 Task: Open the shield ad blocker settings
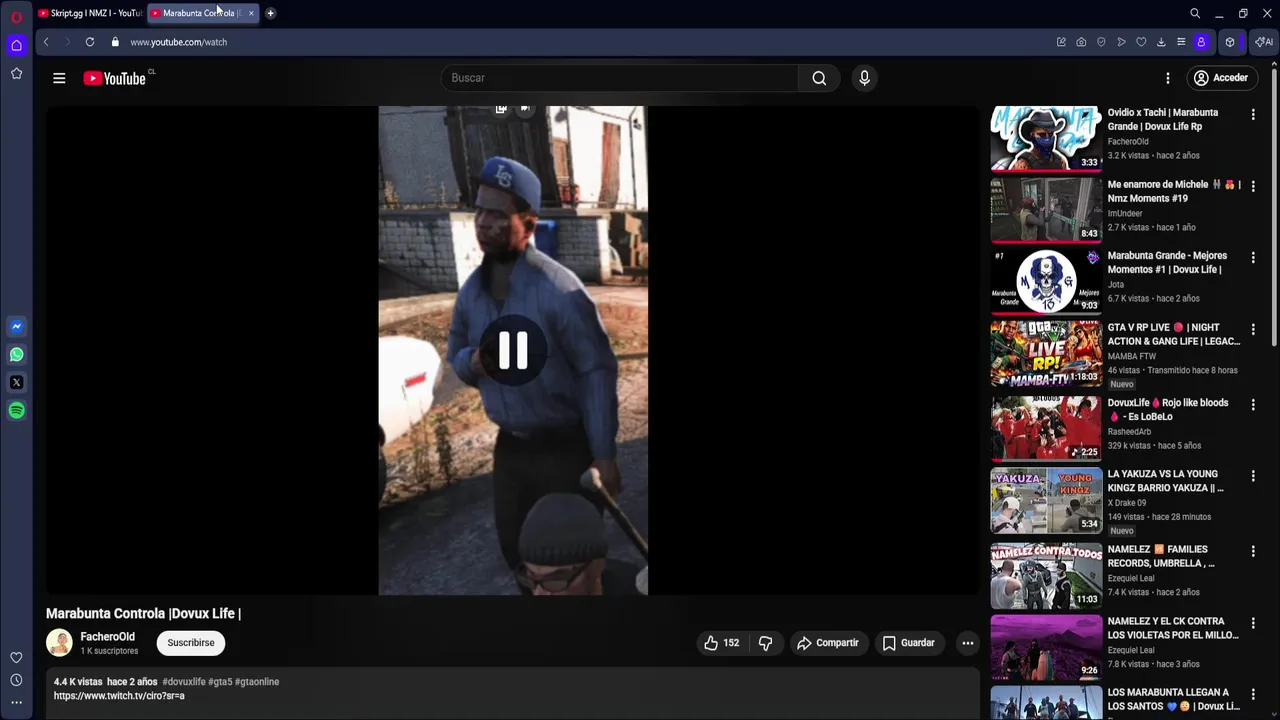tap(1101, 42)
